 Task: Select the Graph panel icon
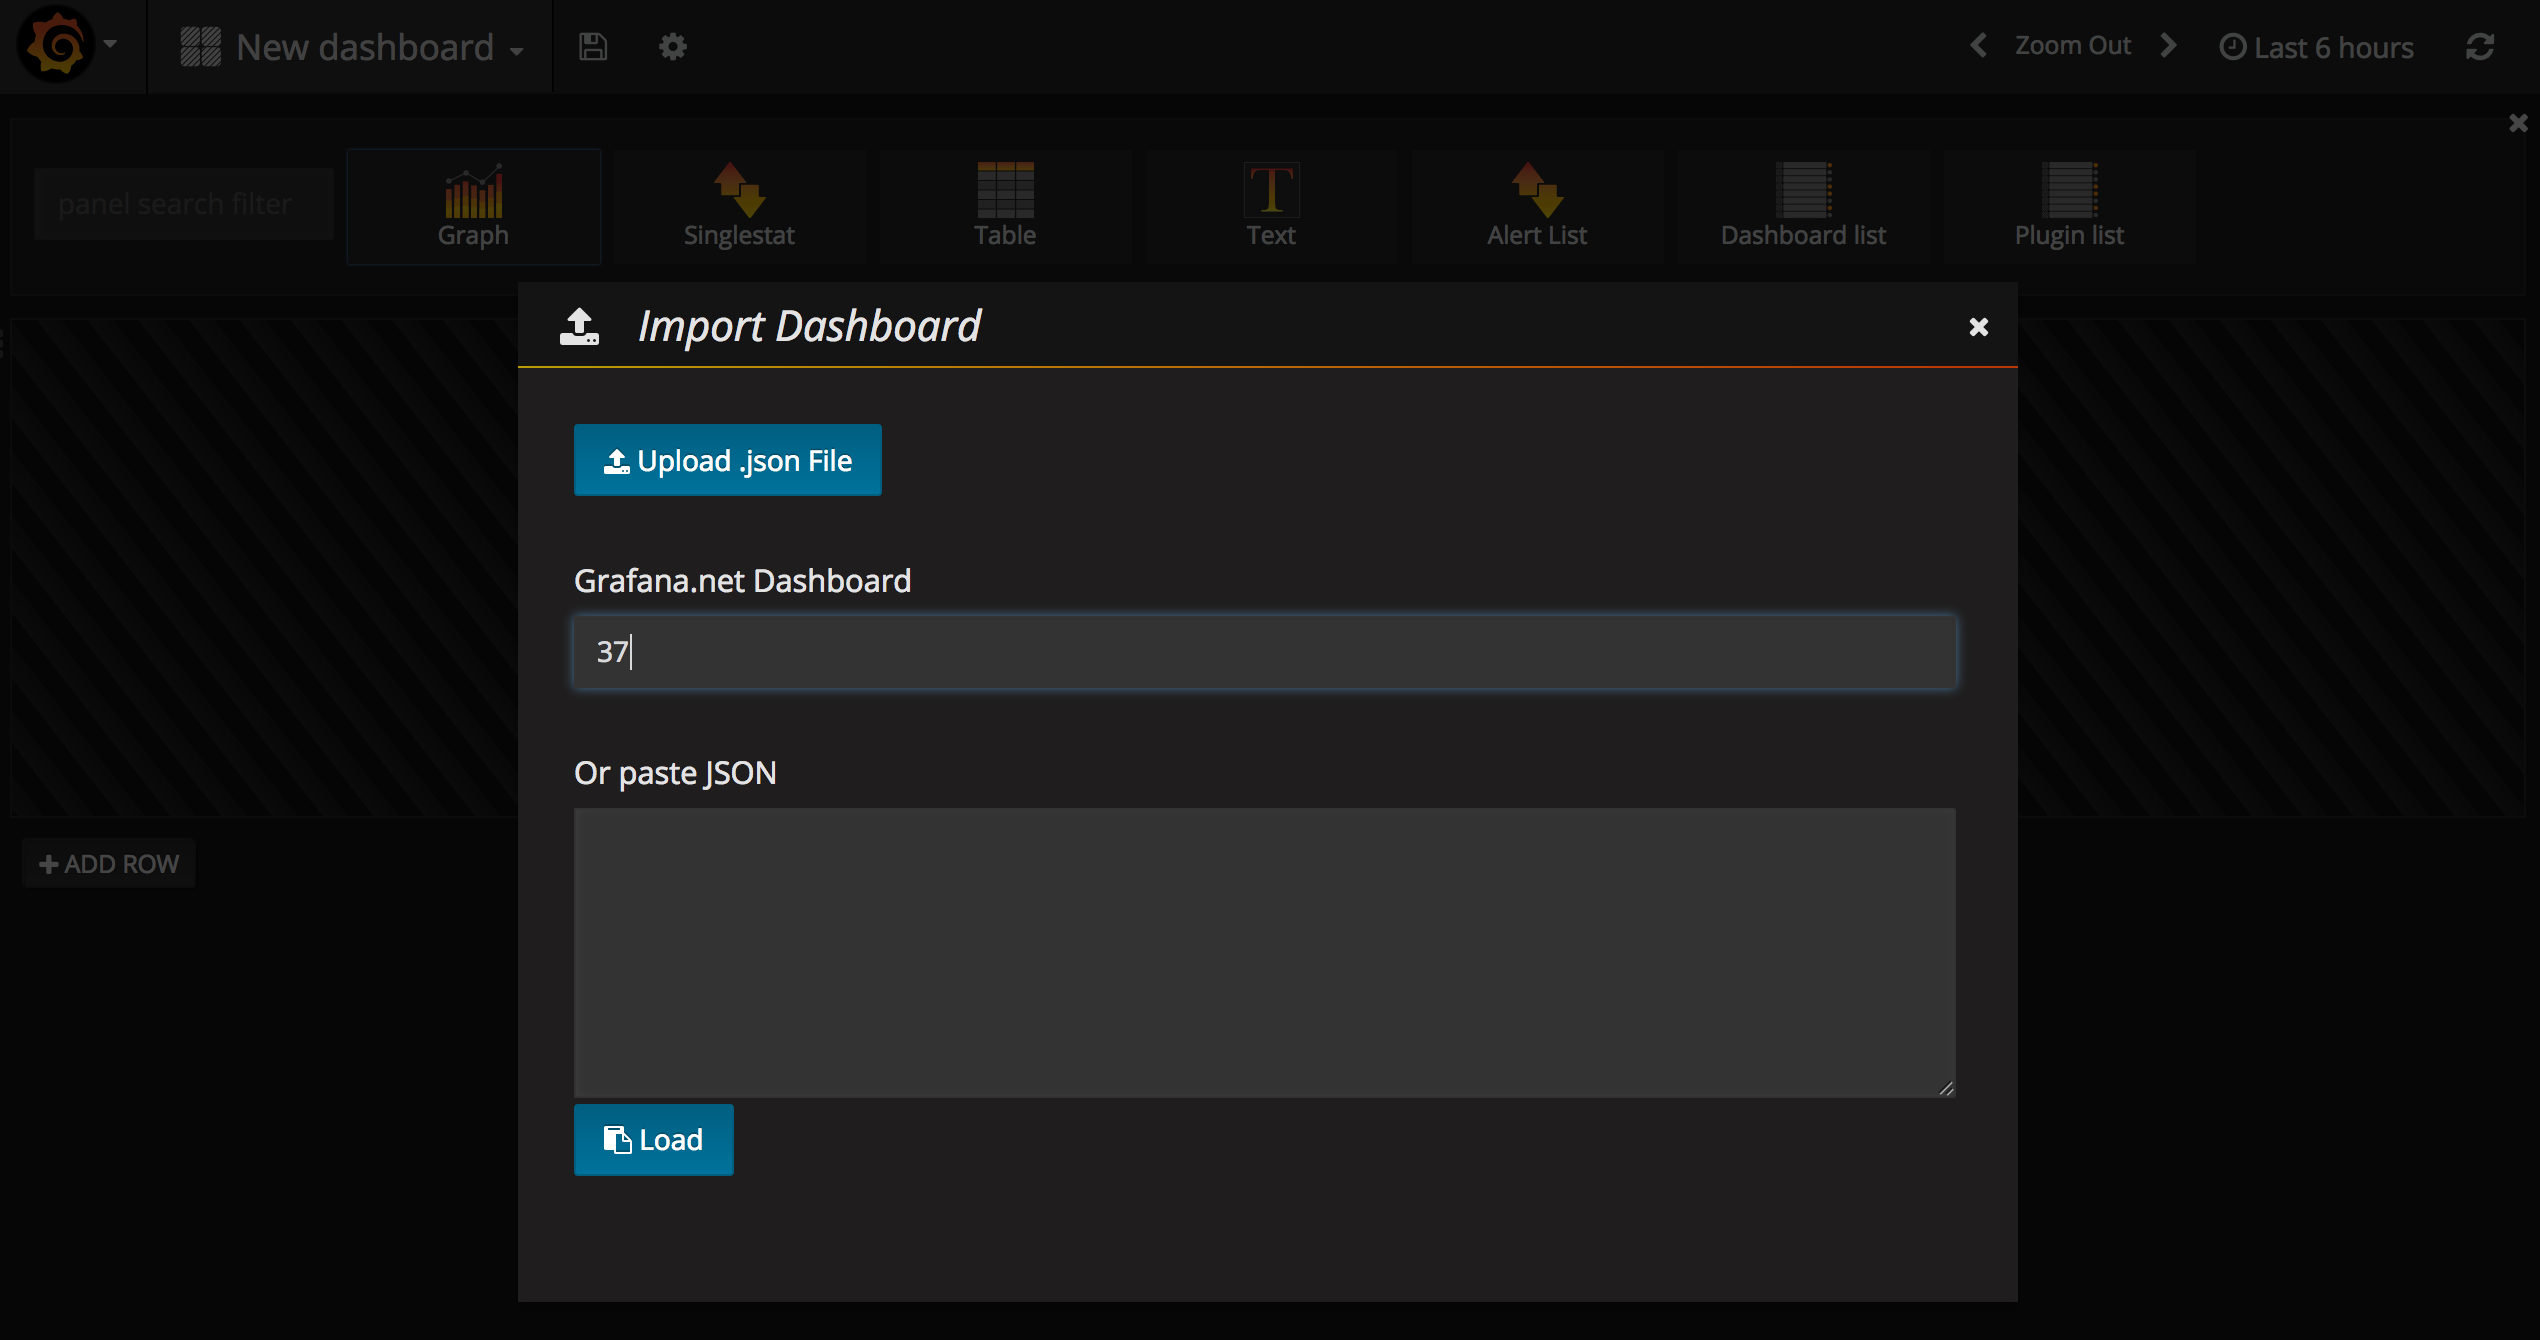pos(473,206)
